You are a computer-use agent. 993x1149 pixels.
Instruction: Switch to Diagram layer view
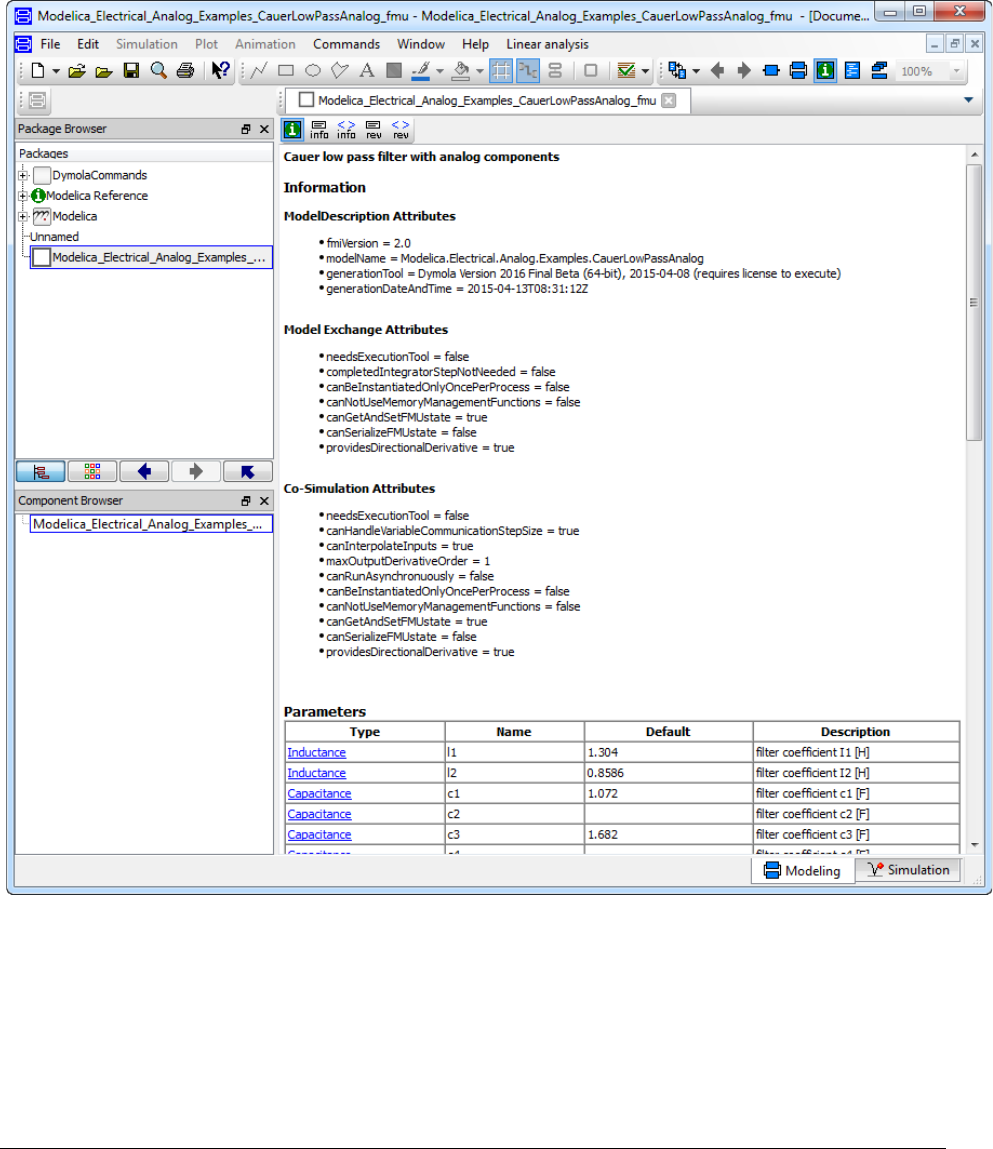[x=798, y=71]
